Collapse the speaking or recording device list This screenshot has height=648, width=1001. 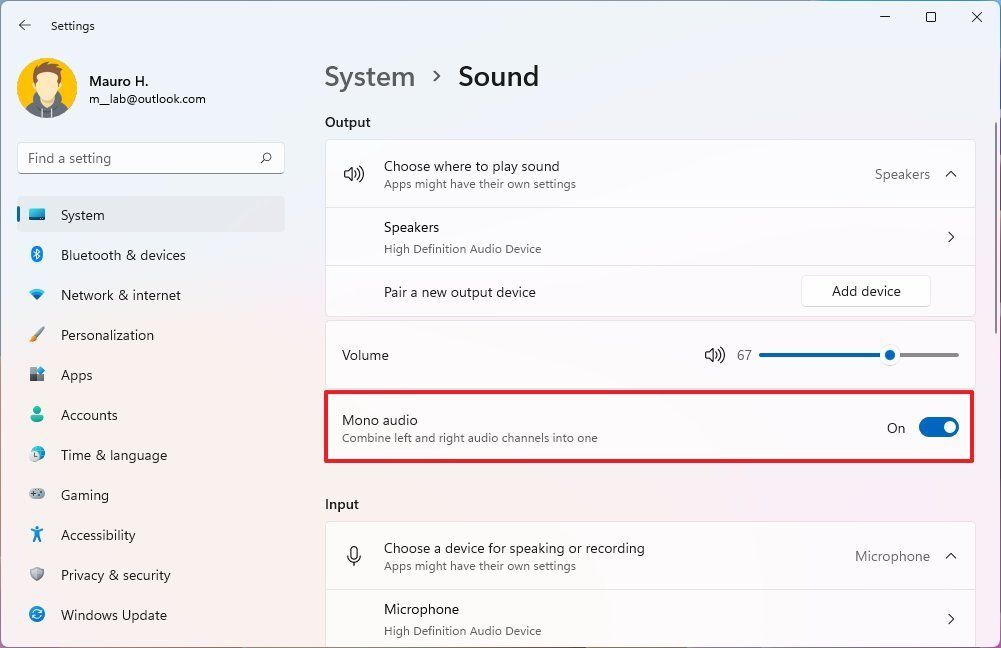(949, 556)
